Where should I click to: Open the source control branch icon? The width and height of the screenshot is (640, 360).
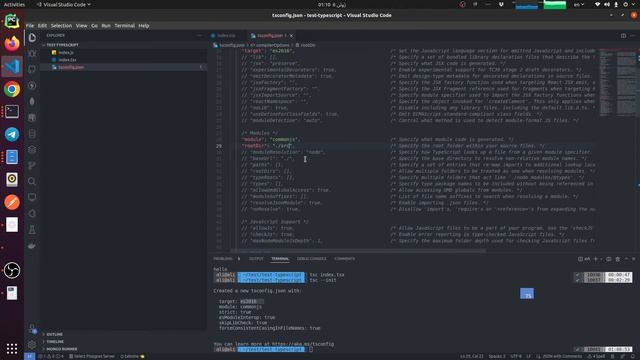pyautogui.click(x=32, y=165)
